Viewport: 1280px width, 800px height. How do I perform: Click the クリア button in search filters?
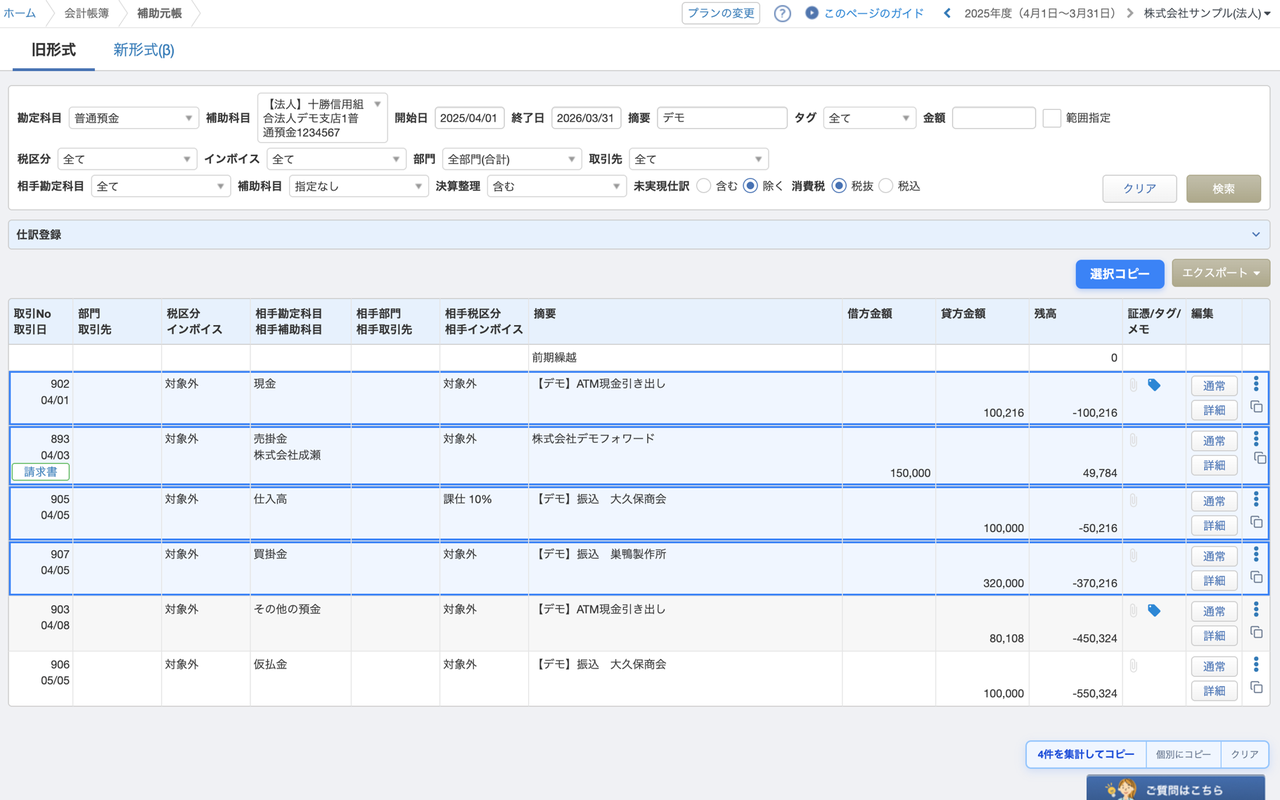point(1140,188)
